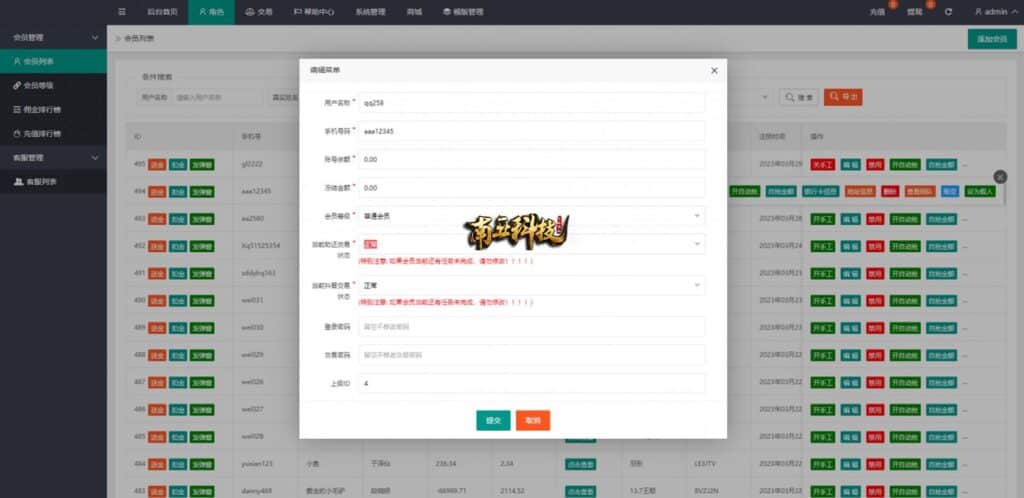The image size is (1024, 498).
Task: Click the login password field
Action: point(532,327)
